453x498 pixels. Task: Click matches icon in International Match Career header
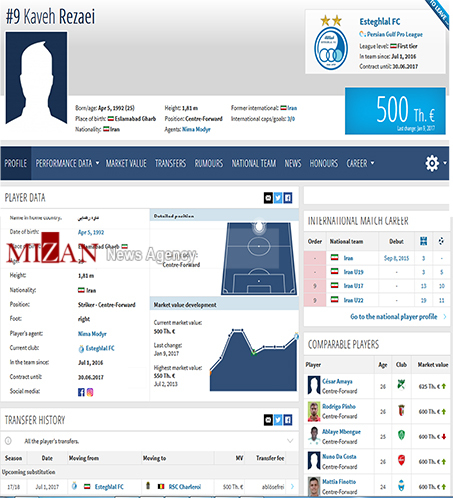423,241
